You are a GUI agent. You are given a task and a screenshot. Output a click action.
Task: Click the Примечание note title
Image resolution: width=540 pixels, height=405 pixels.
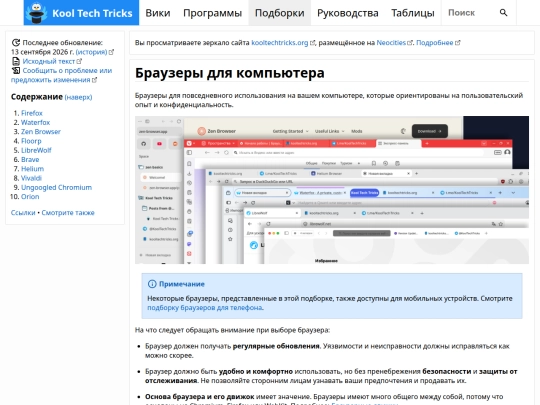pos(182,284)
